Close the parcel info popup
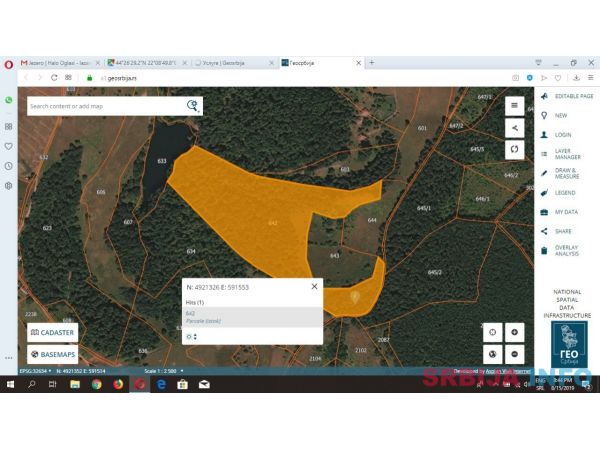The image size is (600, 450). pyautogui.click(x=315, y=286)
